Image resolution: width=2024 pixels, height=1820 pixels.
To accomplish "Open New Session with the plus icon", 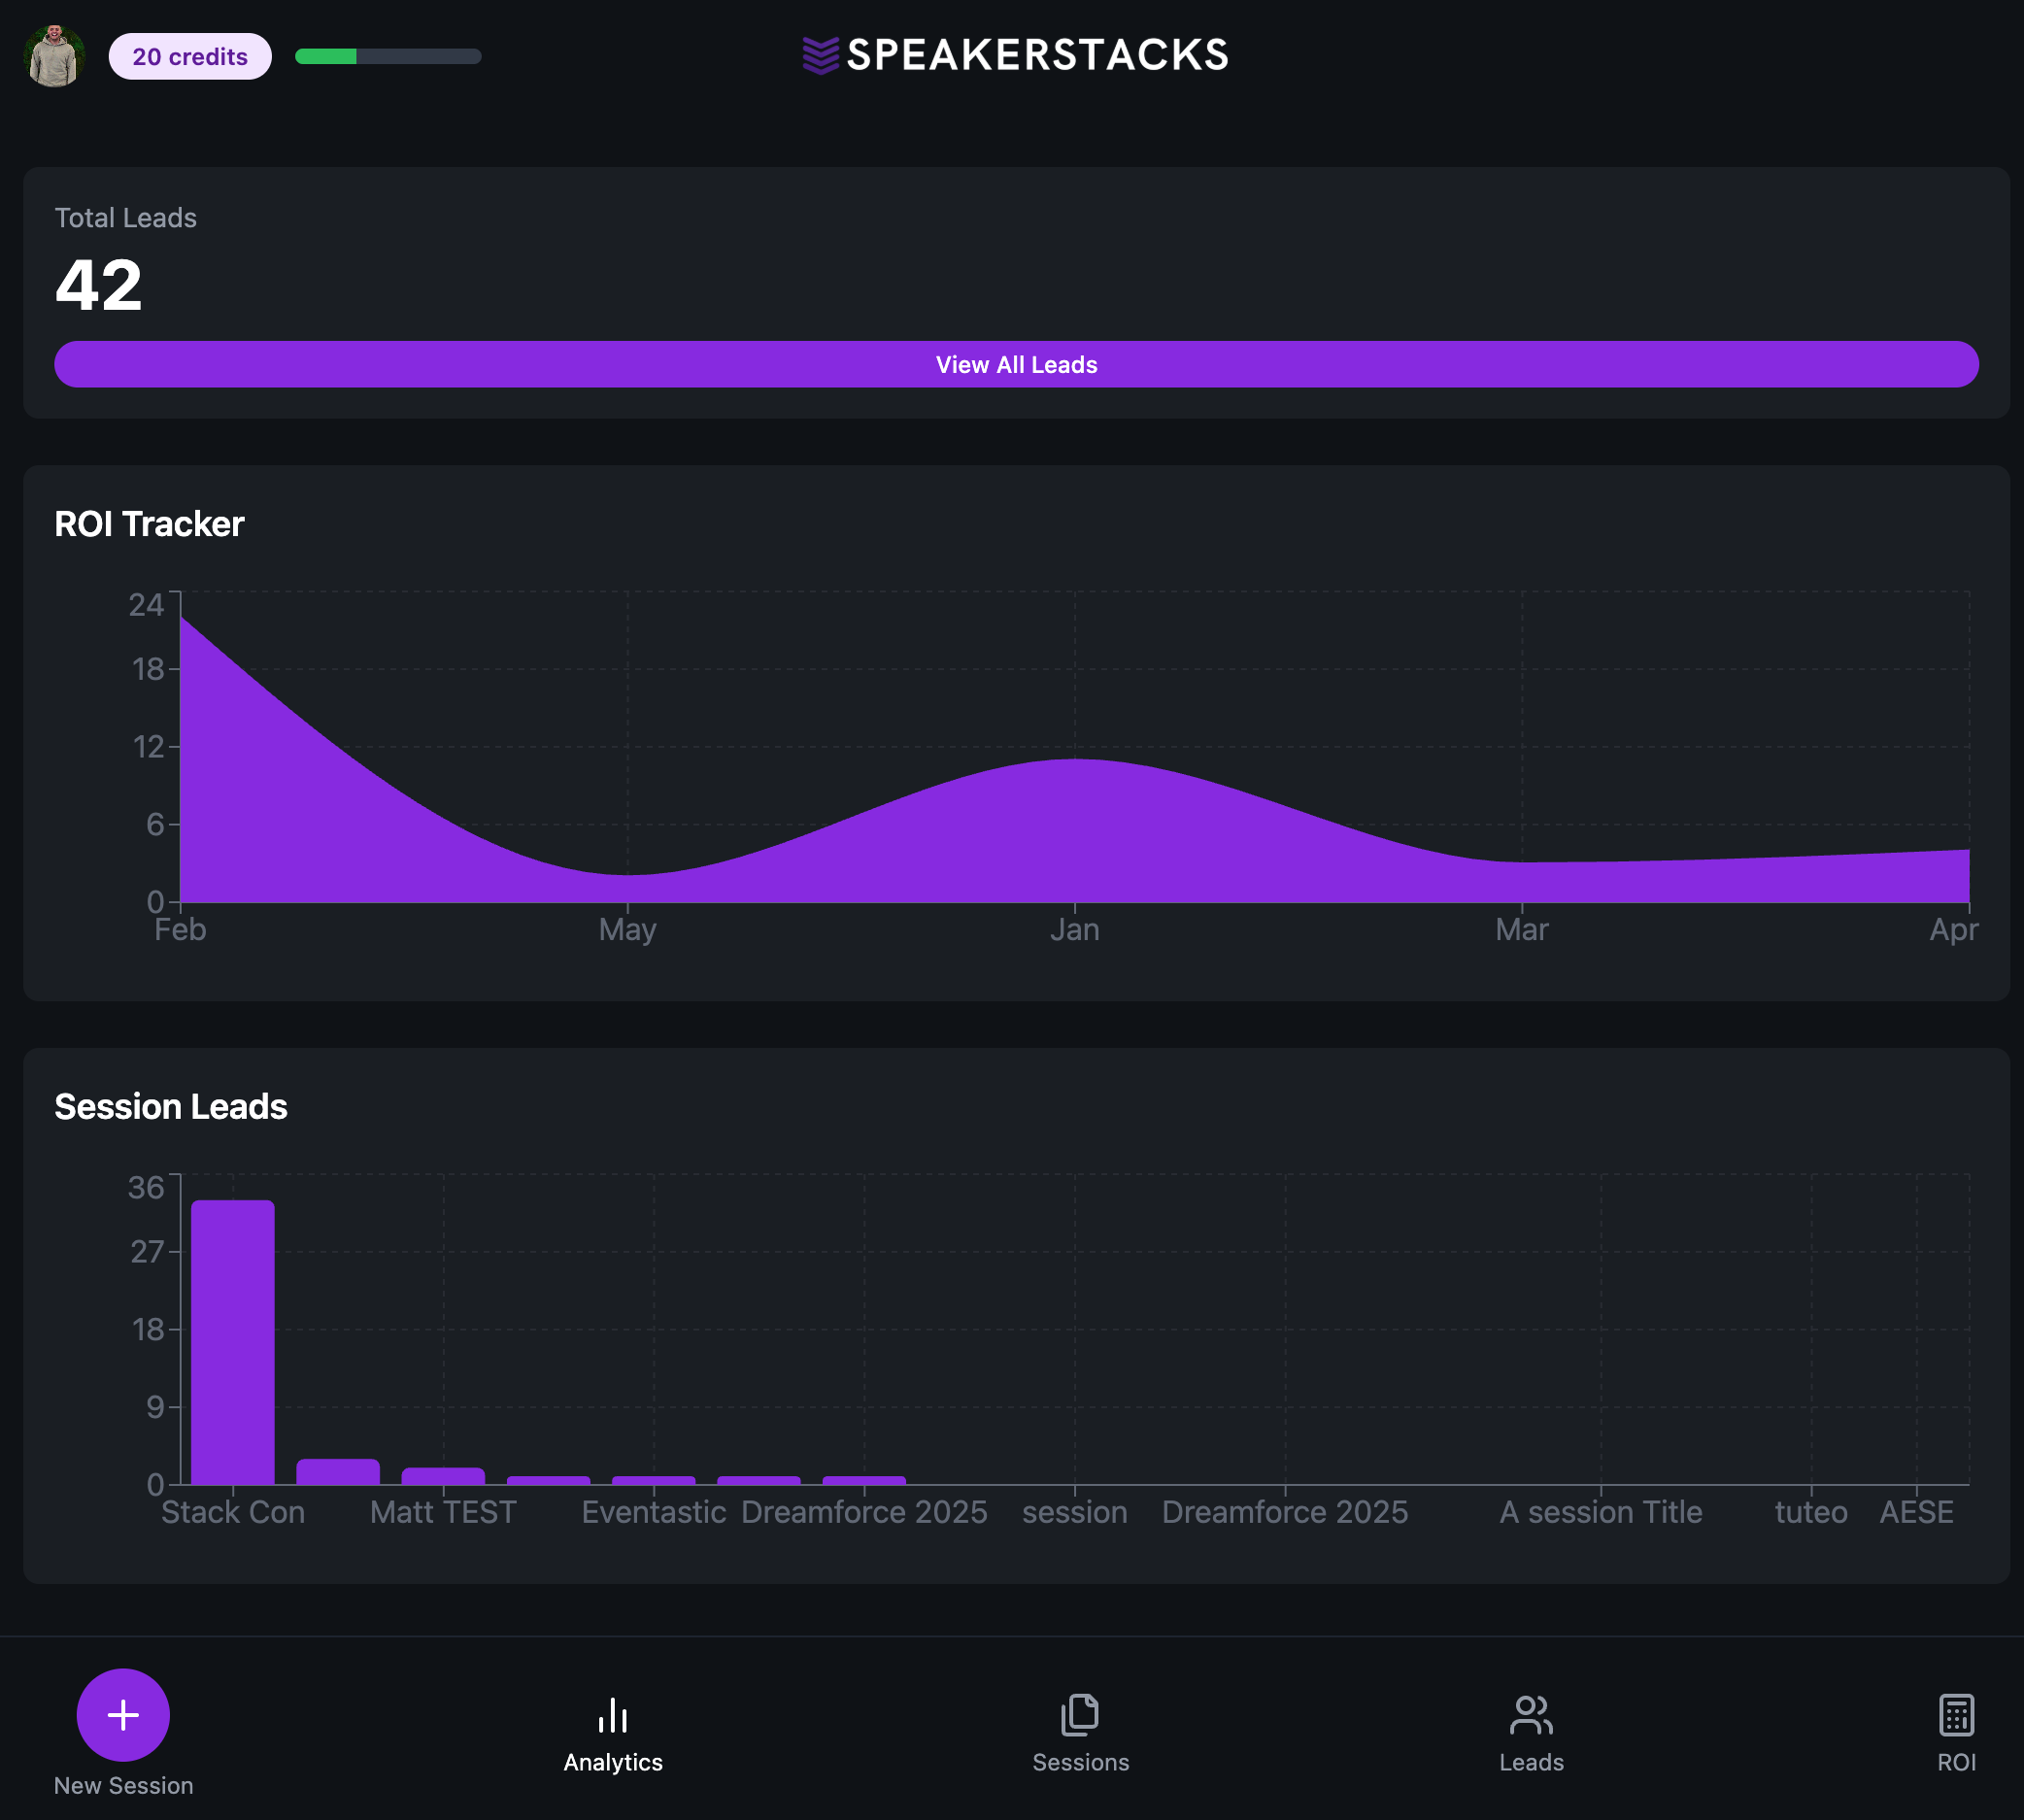I will [122, 1713].
